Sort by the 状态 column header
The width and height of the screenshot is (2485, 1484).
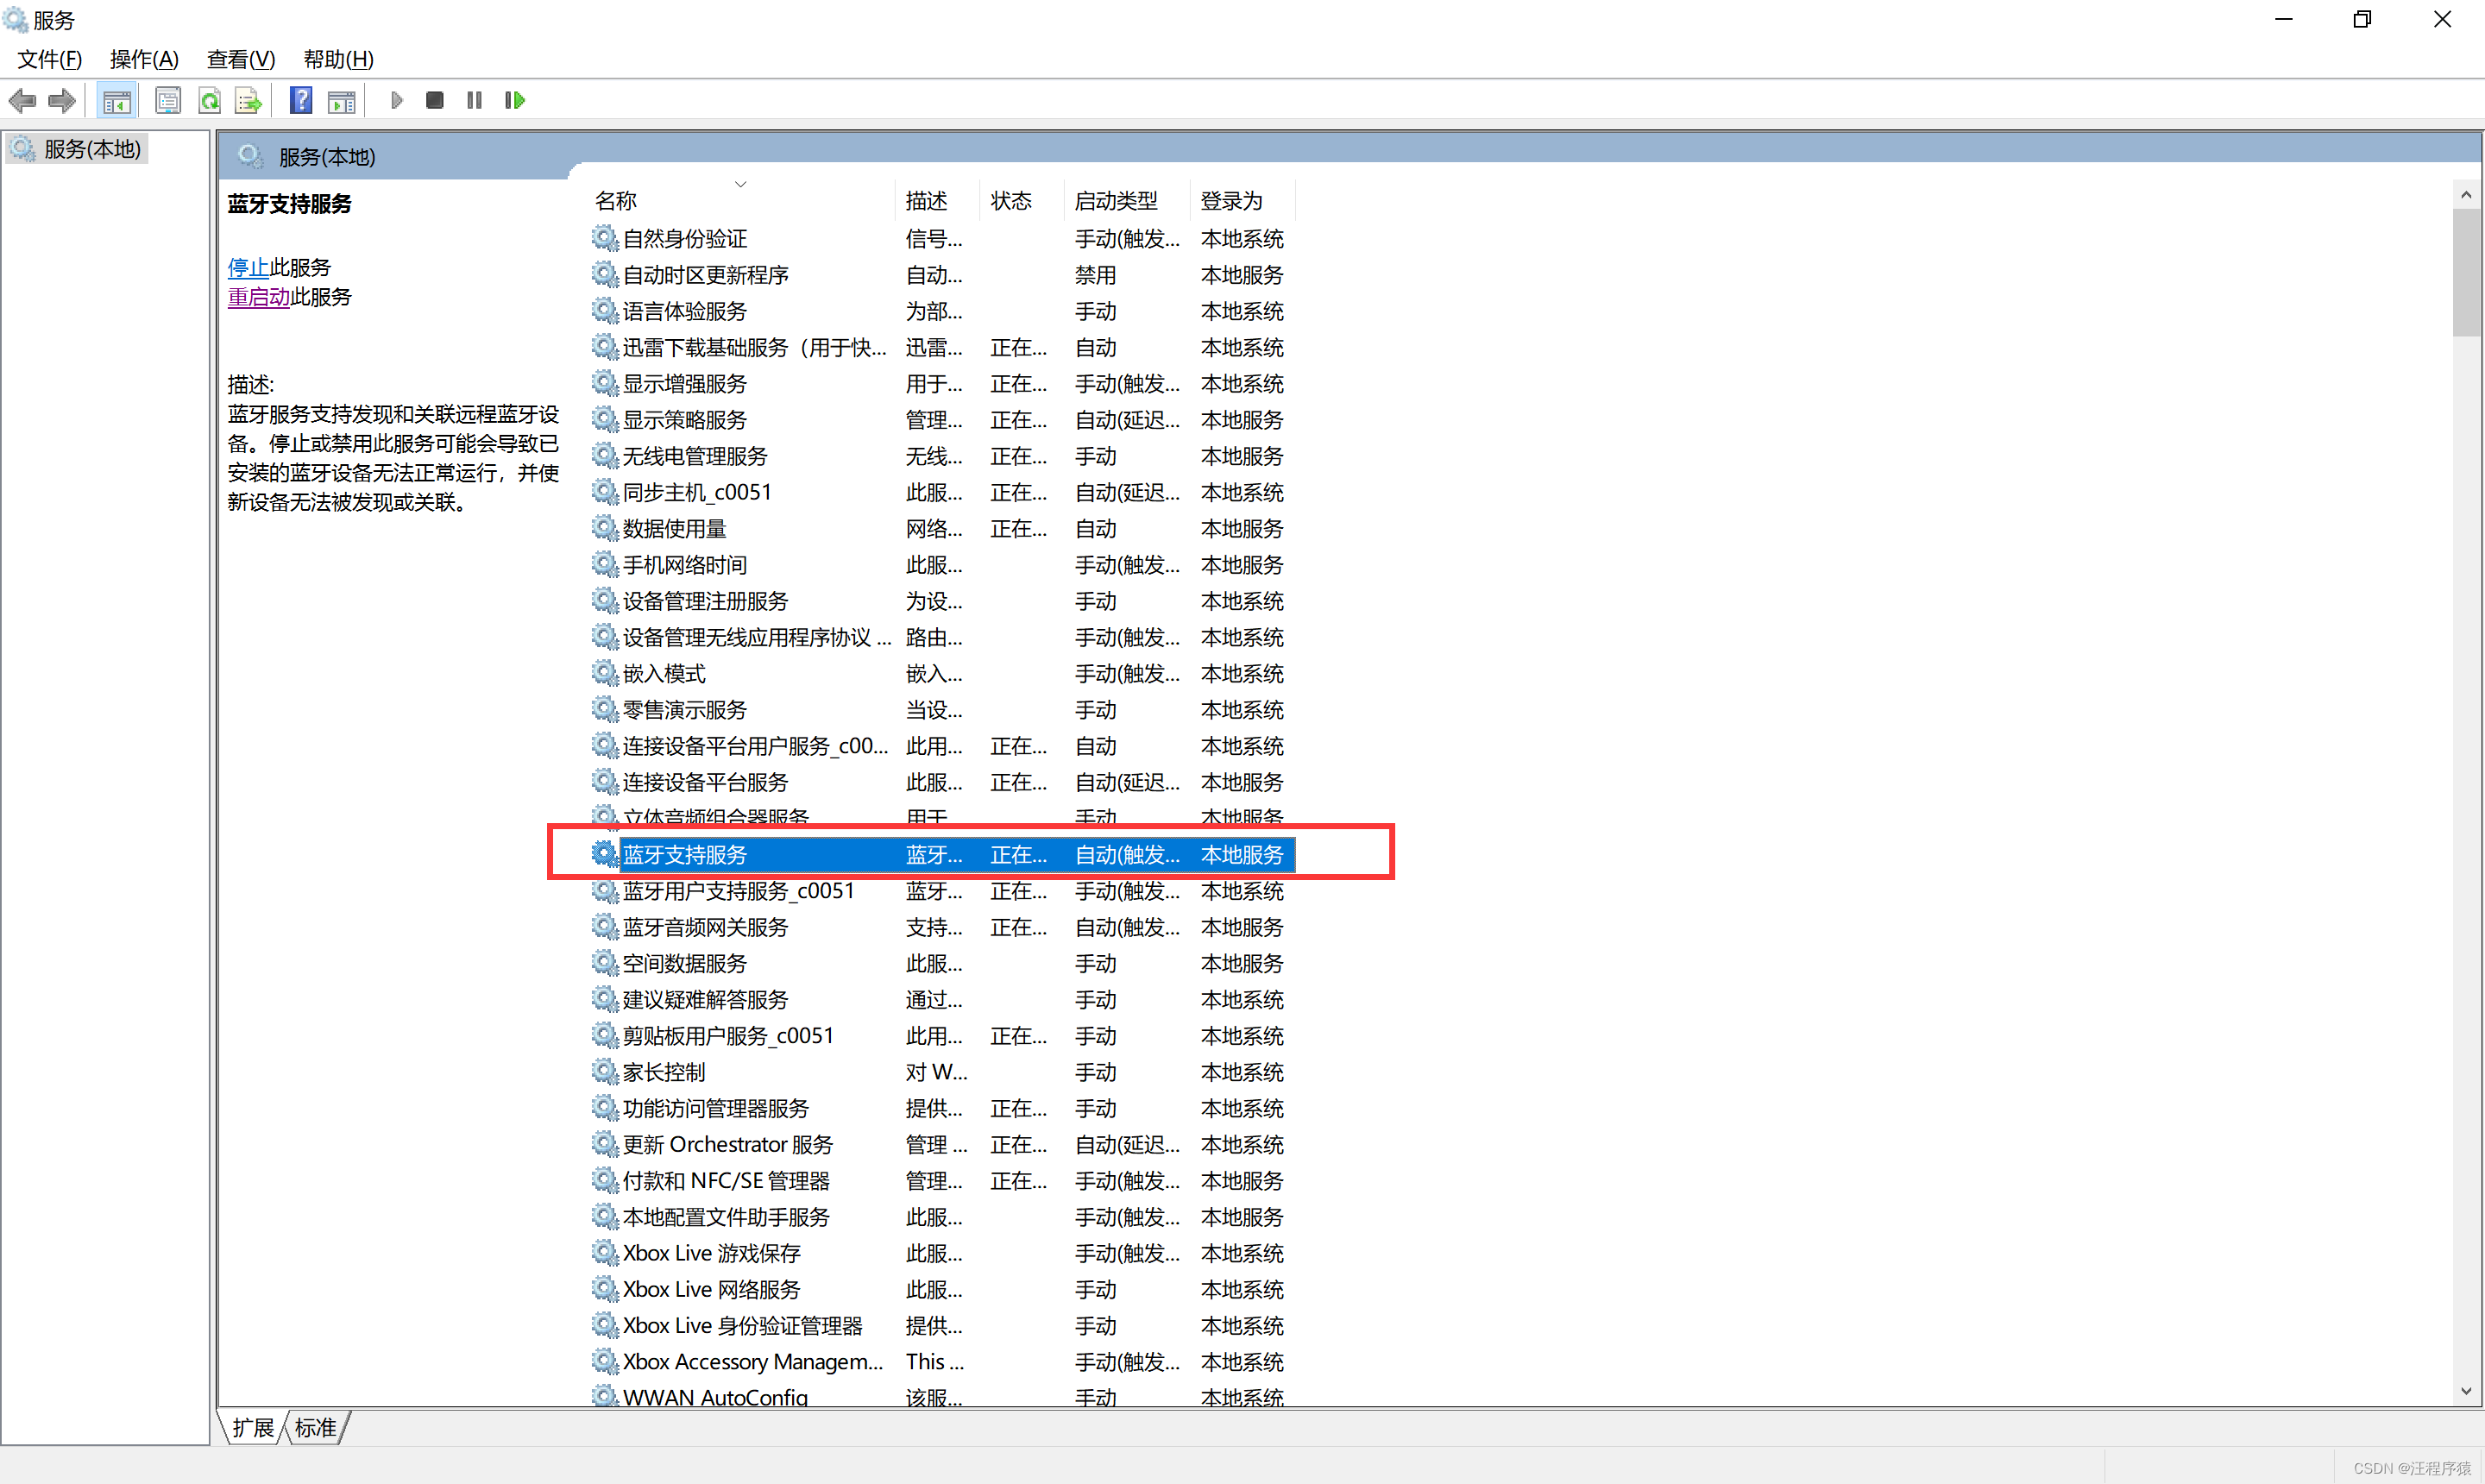tap(1022, 201)
